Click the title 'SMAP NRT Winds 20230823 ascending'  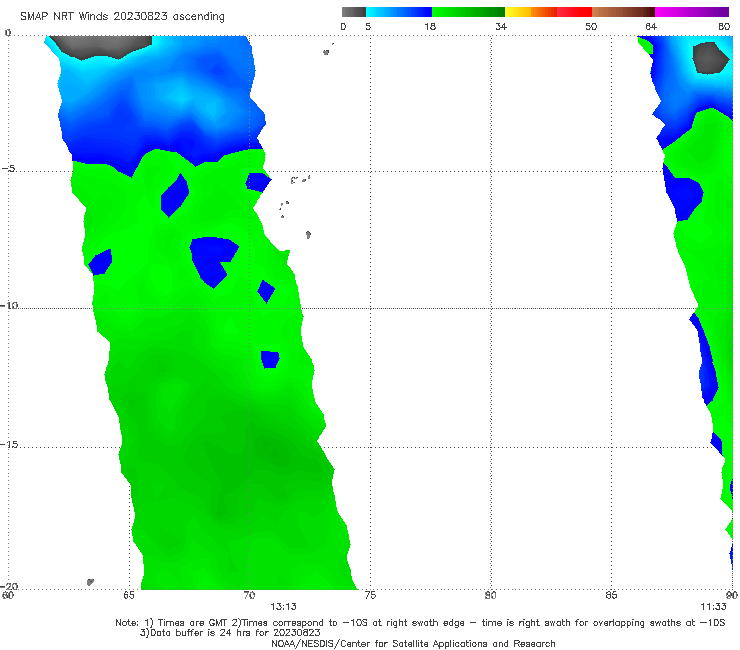tap(122, 16)
